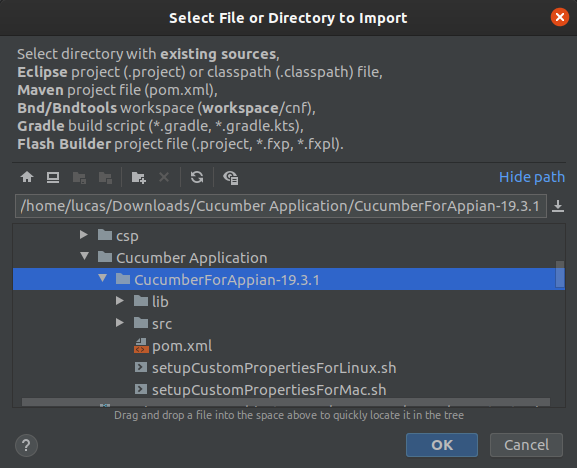Click into the directory path field
Viewport: 577px width, 468px height.
click(x=281, y=206)
